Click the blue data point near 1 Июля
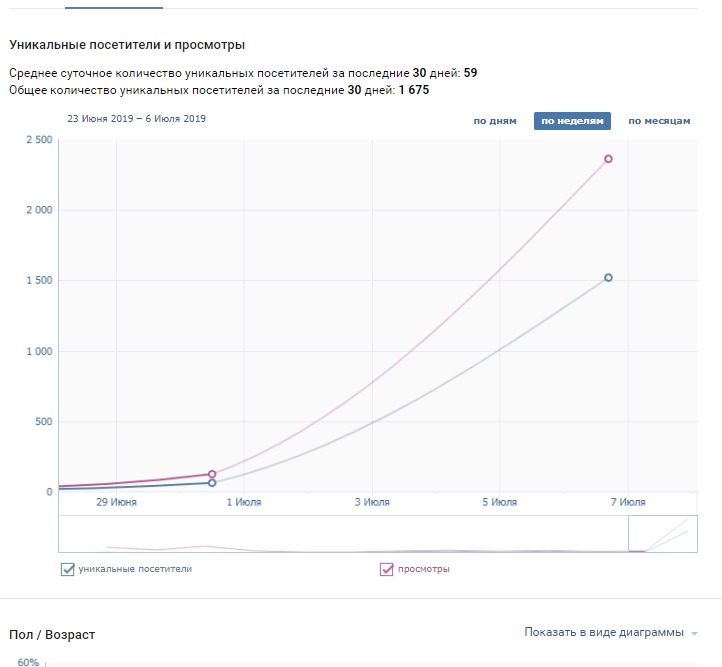 pyautogui.click(x=212, y=483)
